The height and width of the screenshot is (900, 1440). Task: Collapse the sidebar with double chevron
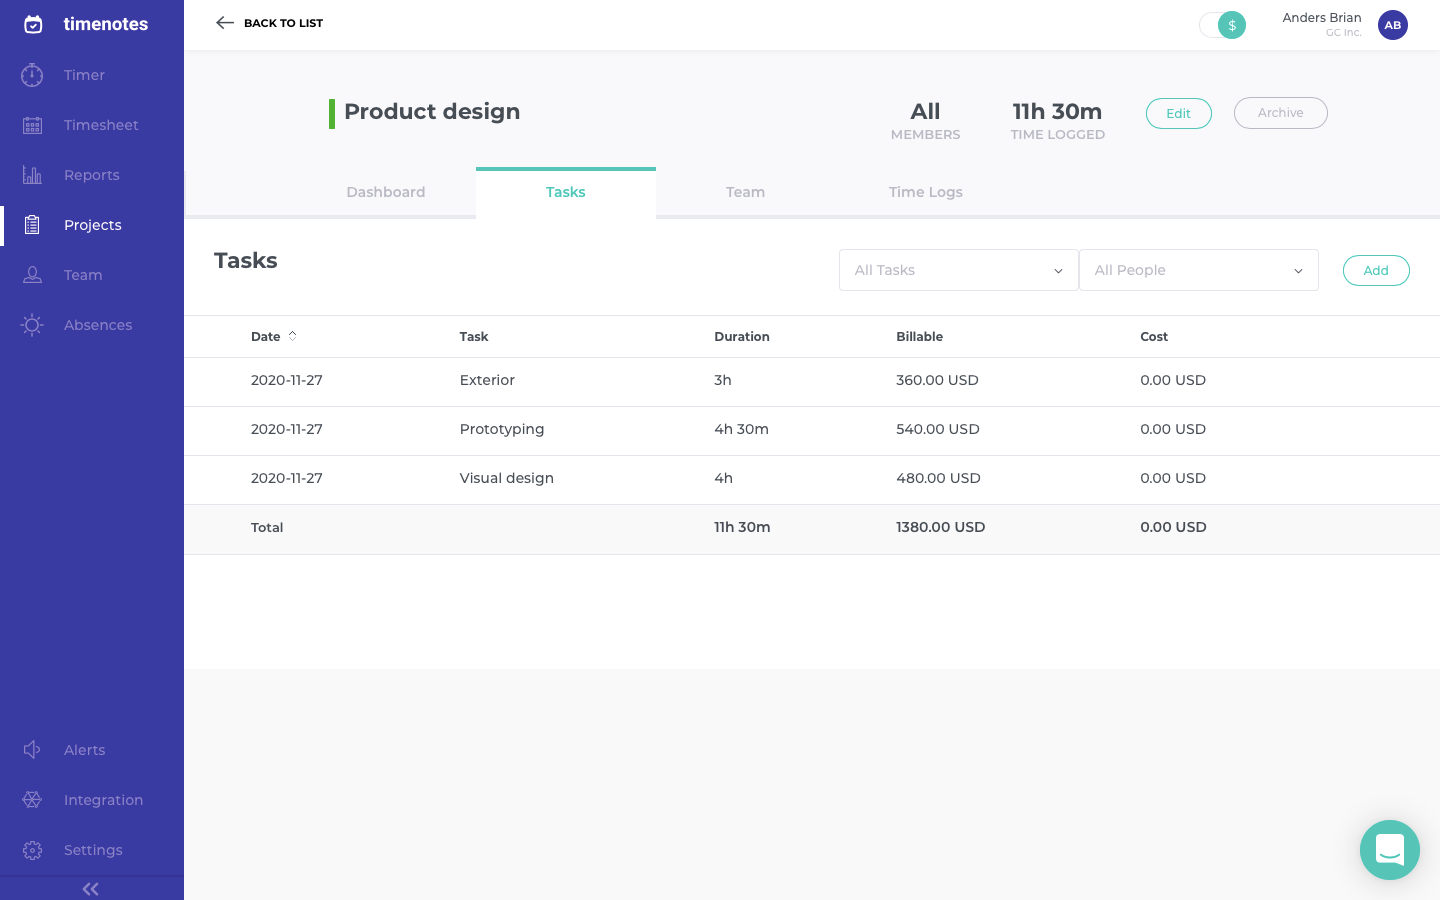pyautogui.click(x=91, y=889)
